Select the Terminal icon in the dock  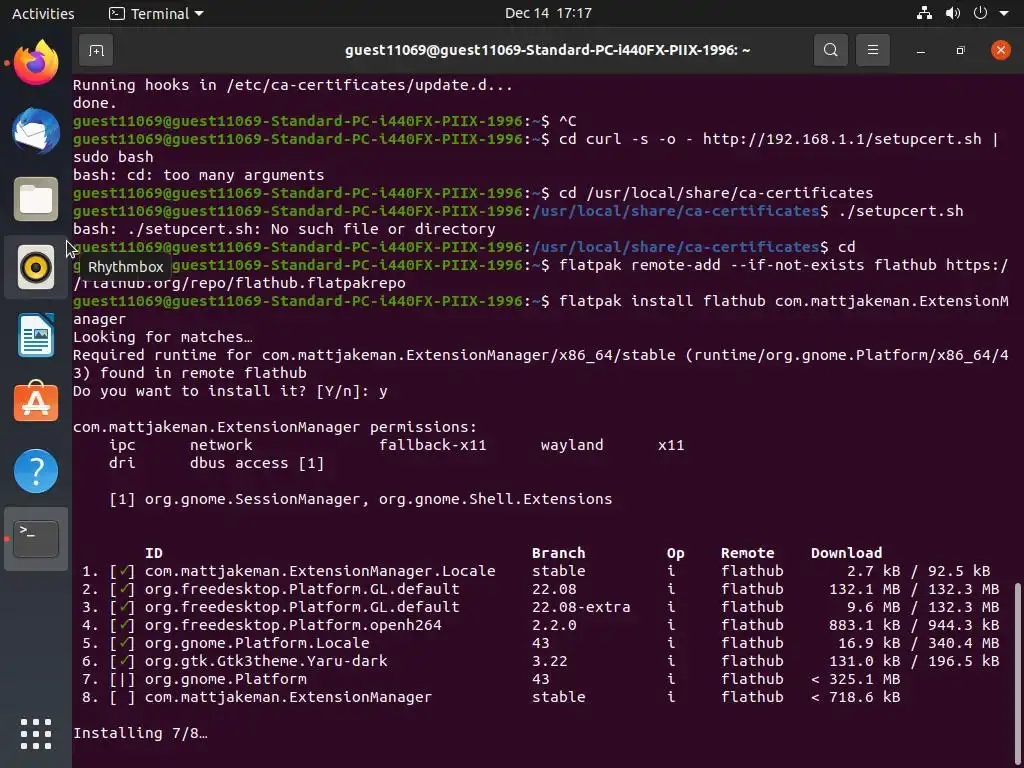(x=36, y=539)
